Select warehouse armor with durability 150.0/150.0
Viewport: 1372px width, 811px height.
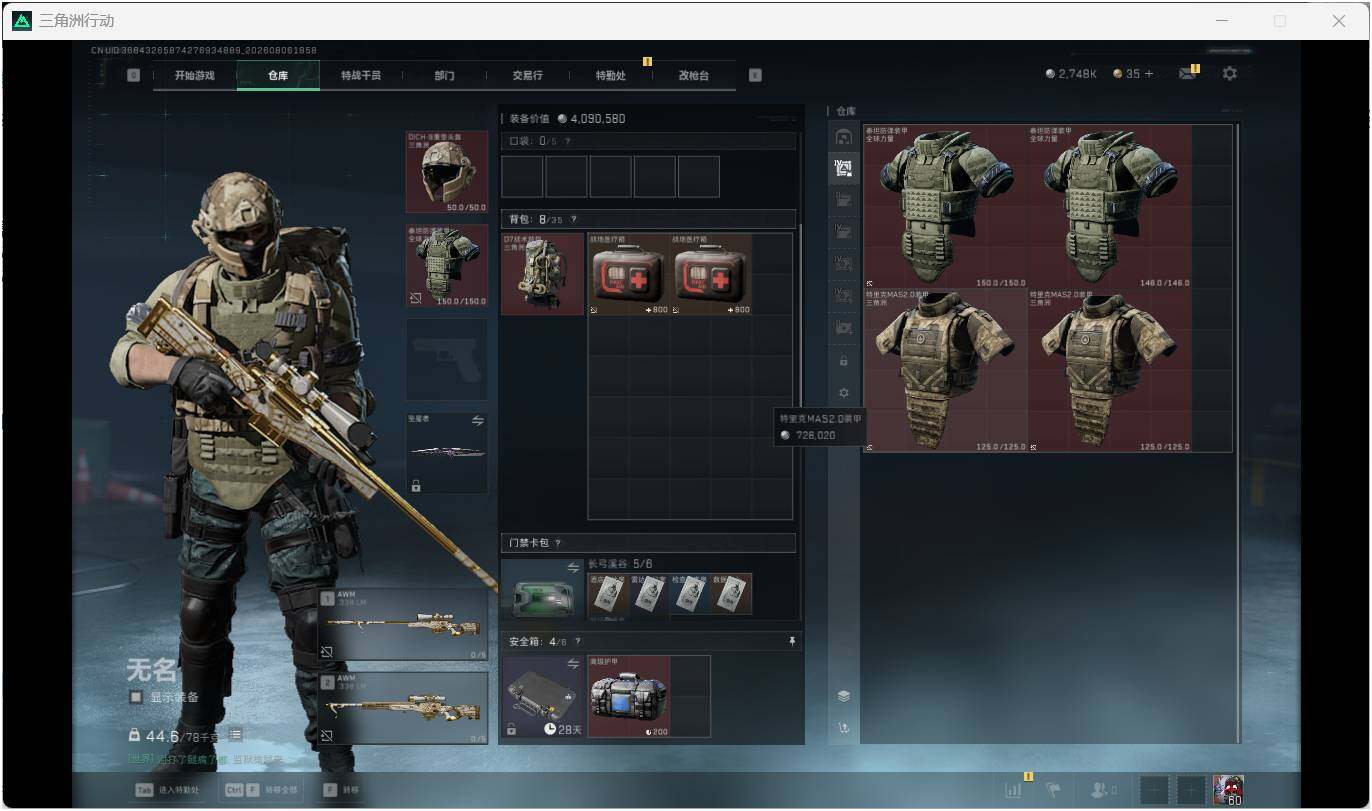946,207
